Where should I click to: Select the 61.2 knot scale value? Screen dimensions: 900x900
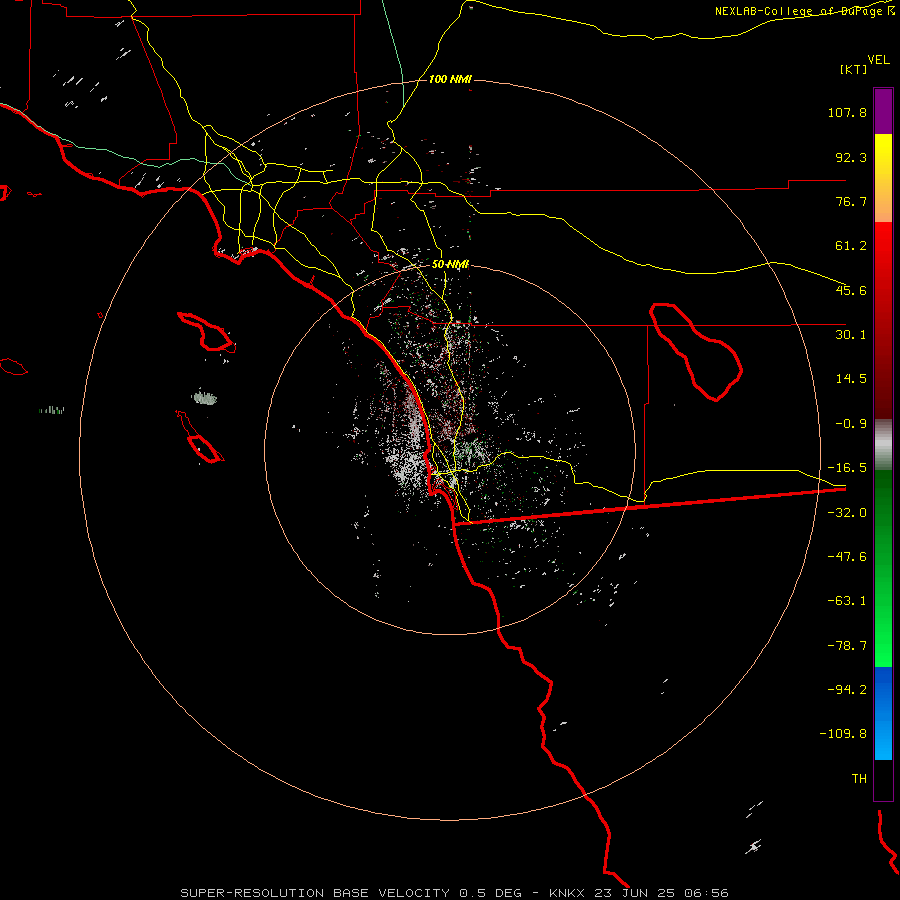tap(851, 246)
